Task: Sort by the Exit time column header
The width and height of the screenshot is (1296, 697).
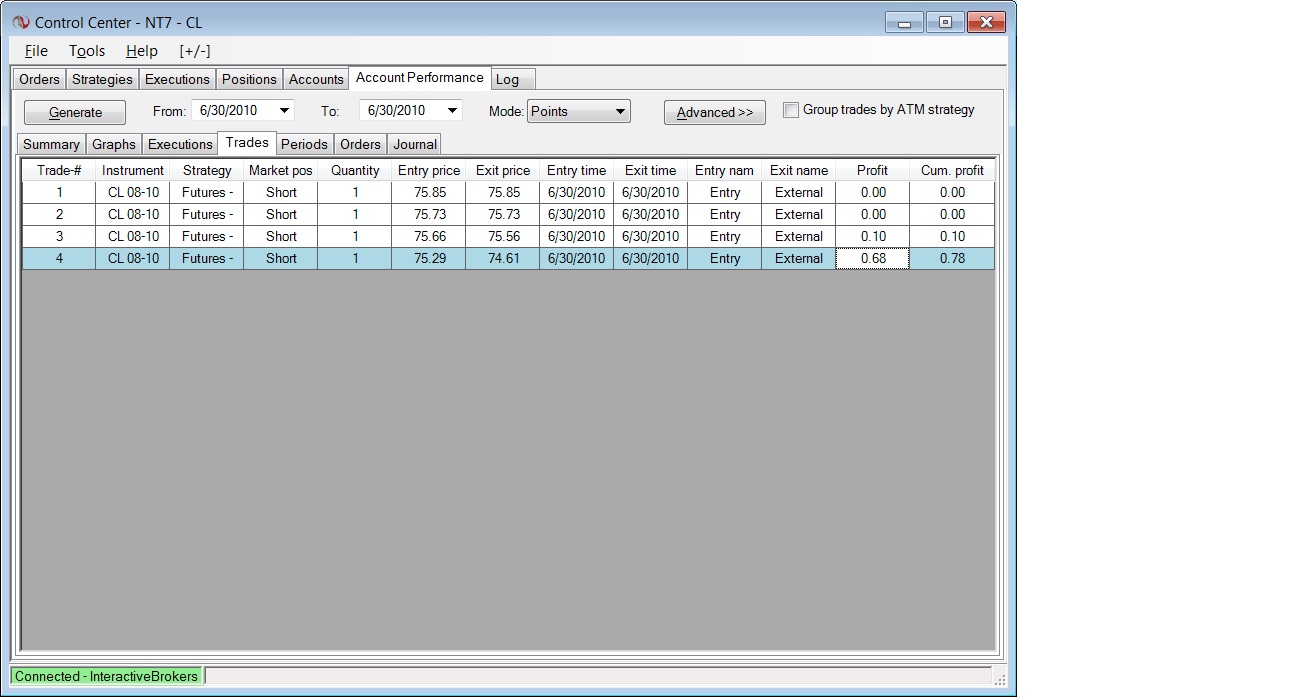Action: [x=651, y=170]
